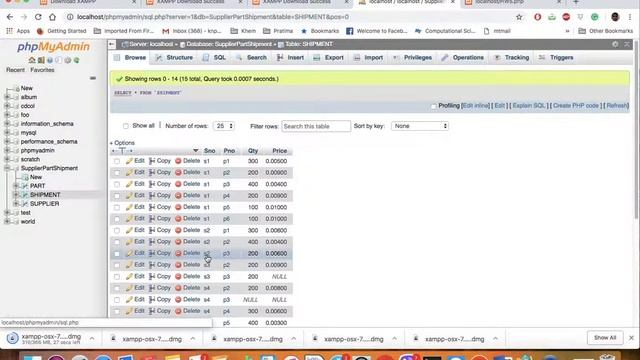Close the downloads bar

(631, 338)
